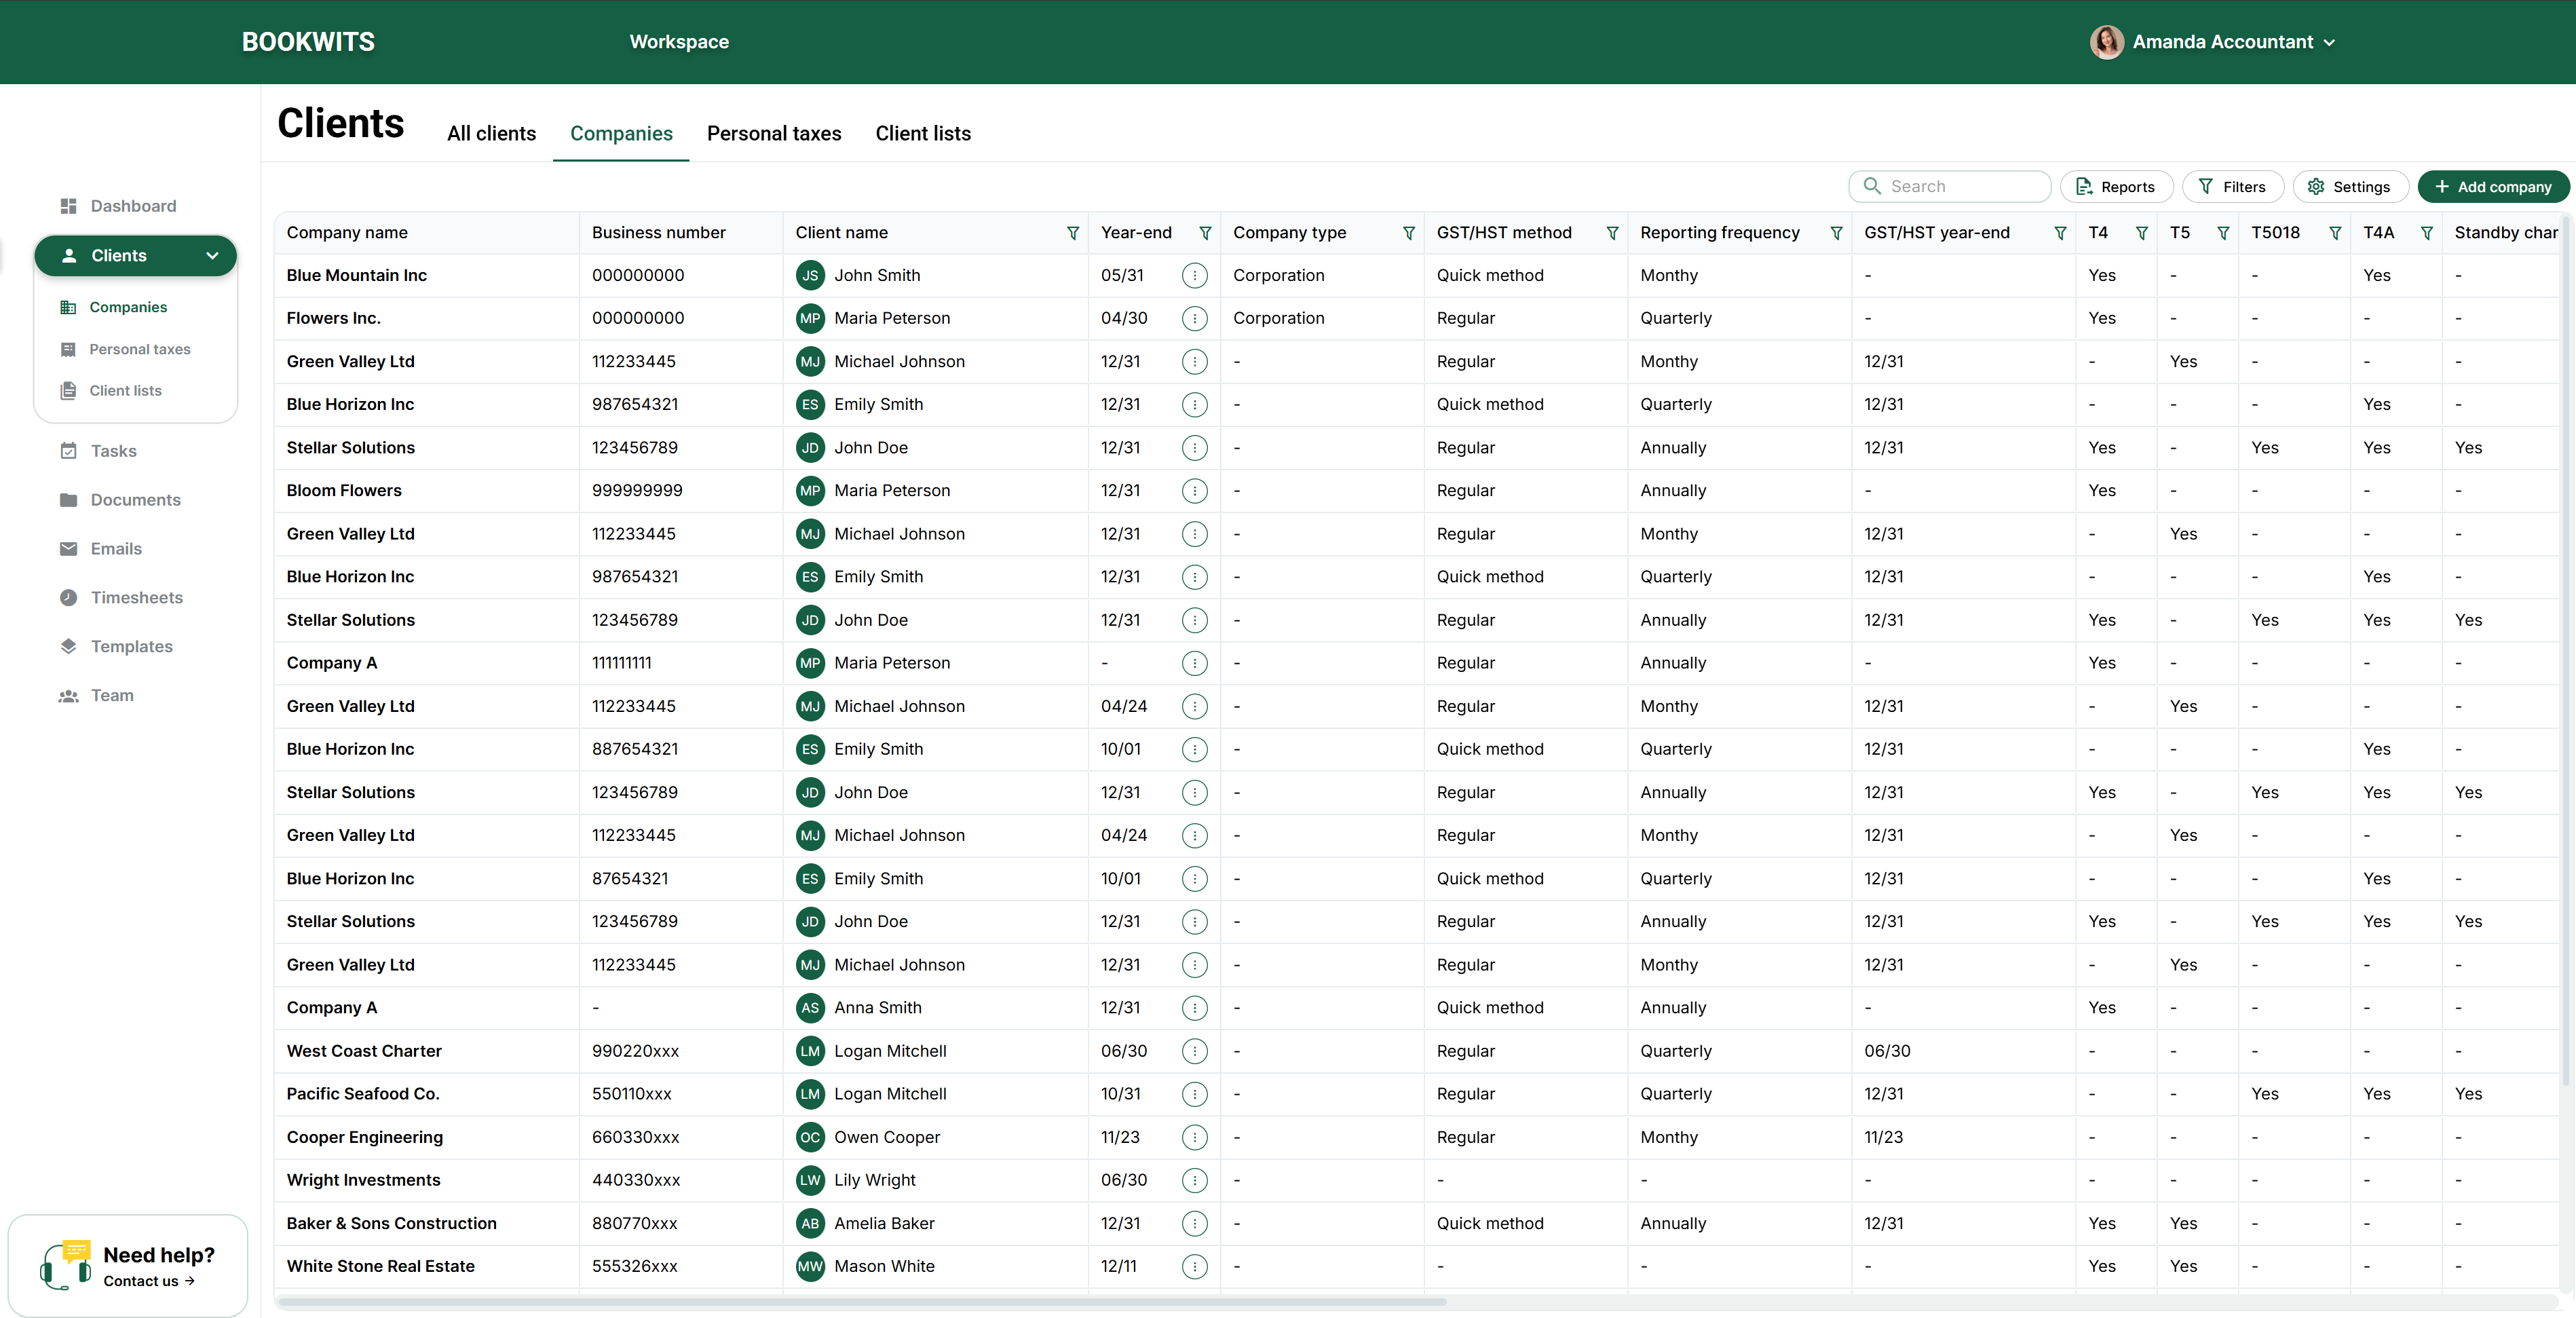Screen dimensions: 2576x1318
Task: Open row options for West Coast Charter
Action: click(x=1194, y=1051)
